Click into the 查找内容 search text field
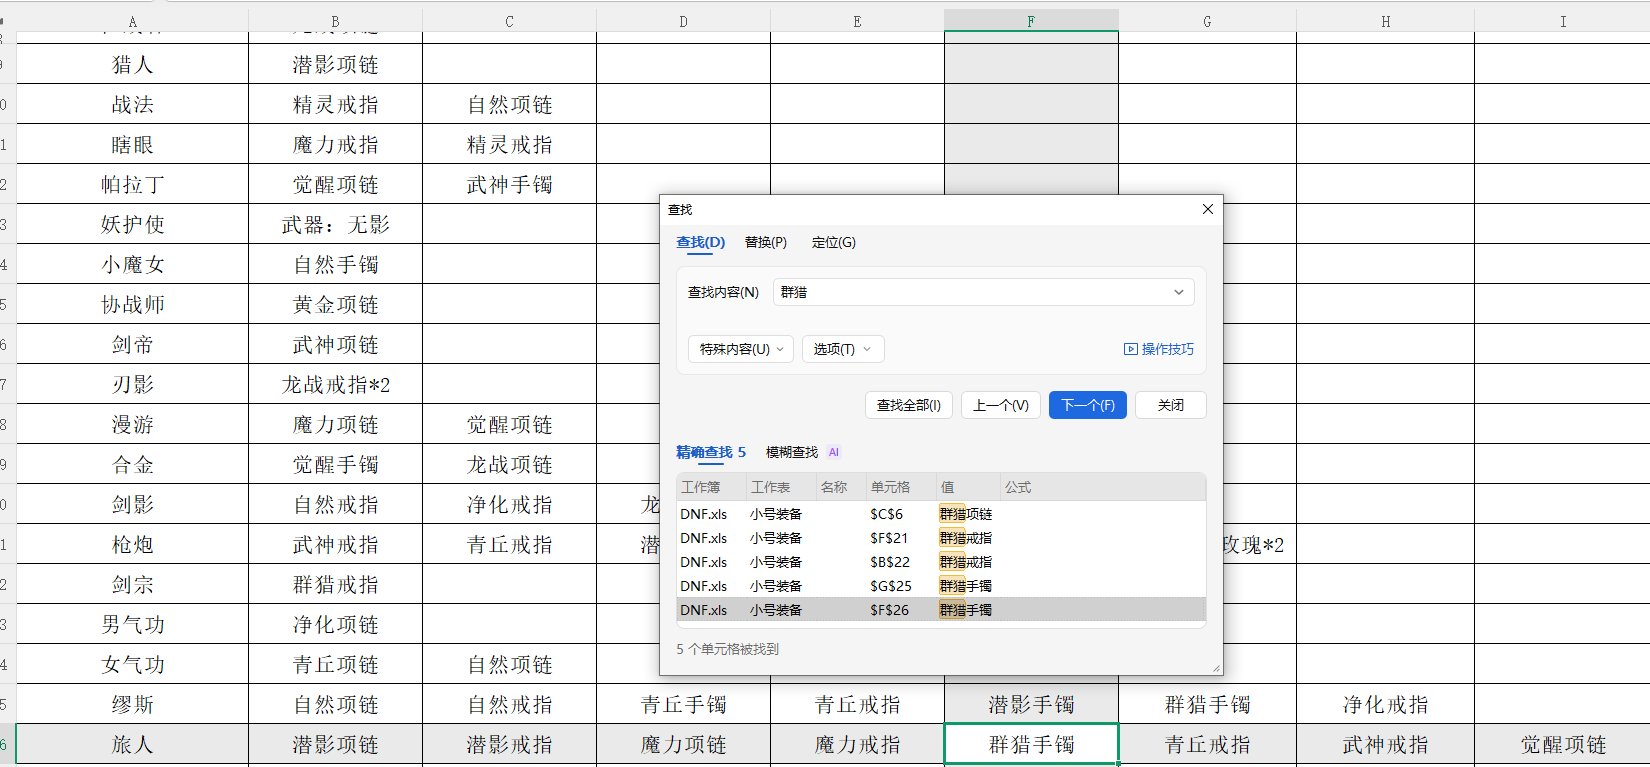Screen dimensions: 1650x767 coord(970,292)
